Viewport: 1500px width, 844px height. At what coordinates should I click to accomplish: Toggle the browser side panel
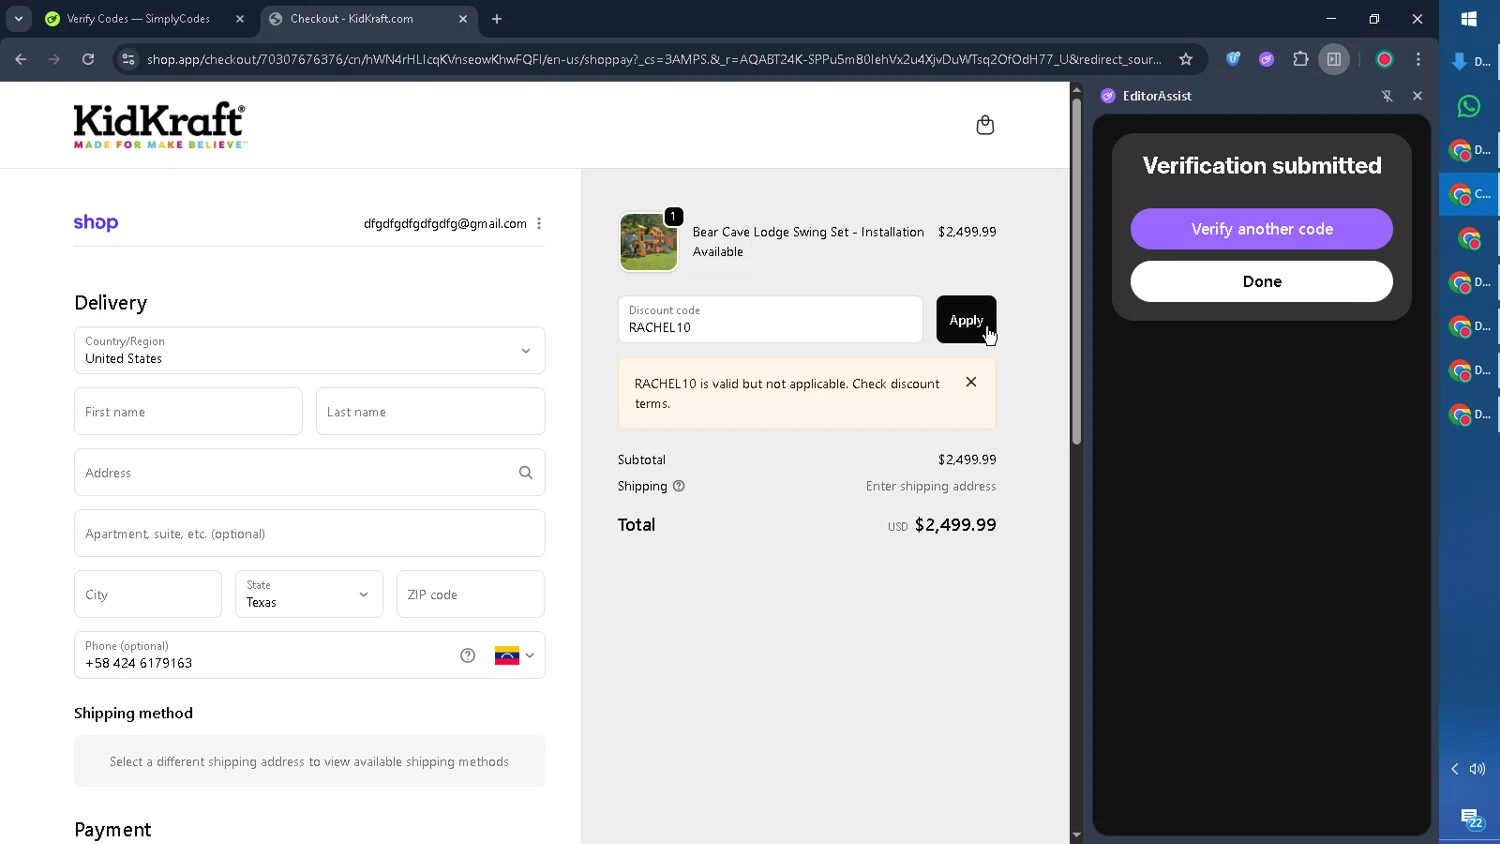pyautogui.click(x=1334, y=59)
